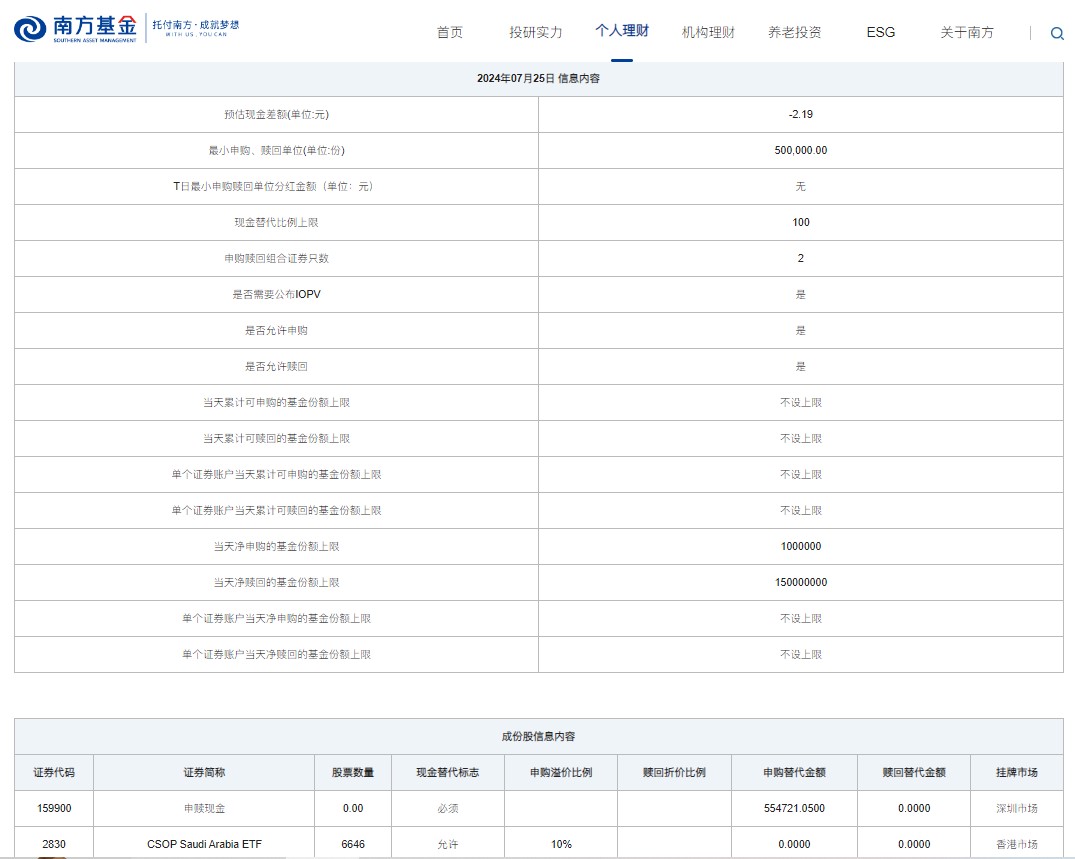Viewport: 1075px width, 859px height.
Task: Click the search magnifier icon
Action: point(1057,33)
